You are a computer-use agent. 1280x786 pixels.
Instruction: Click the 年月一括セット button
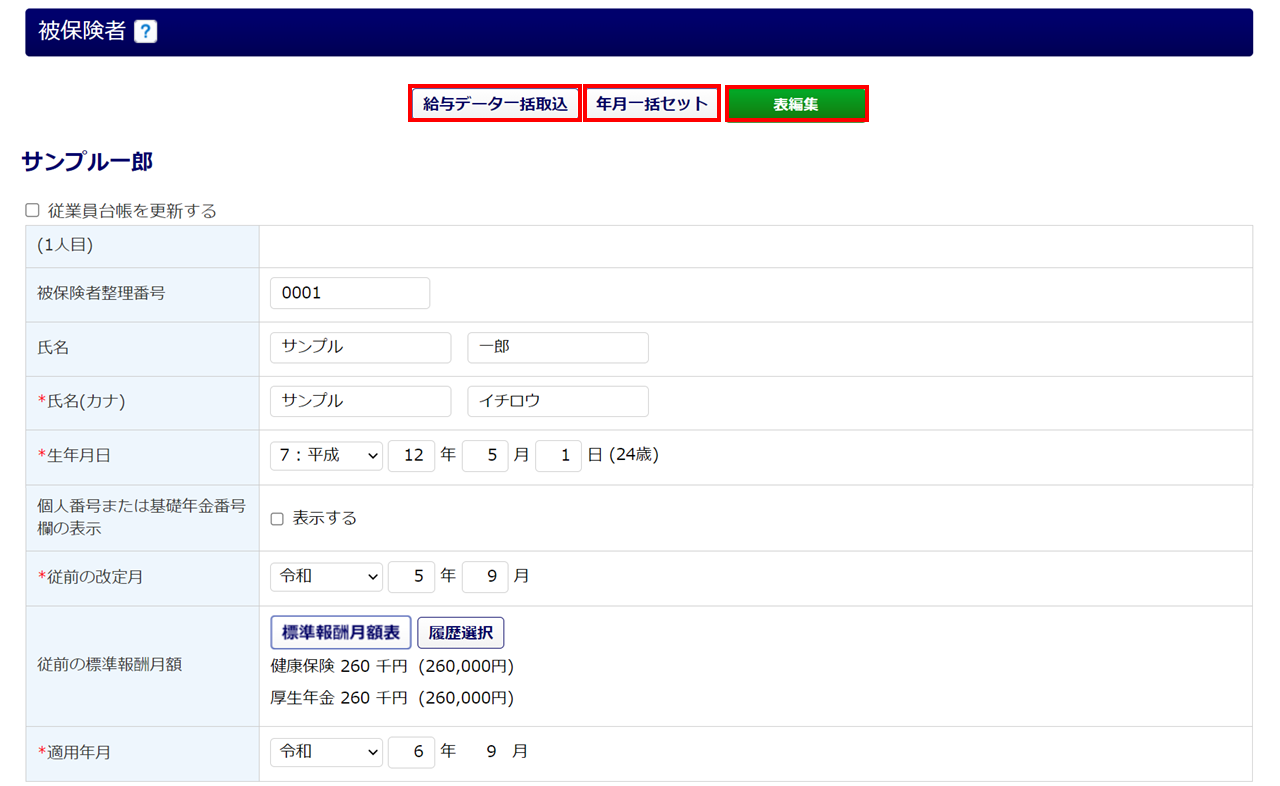click(x=652, y=103)
